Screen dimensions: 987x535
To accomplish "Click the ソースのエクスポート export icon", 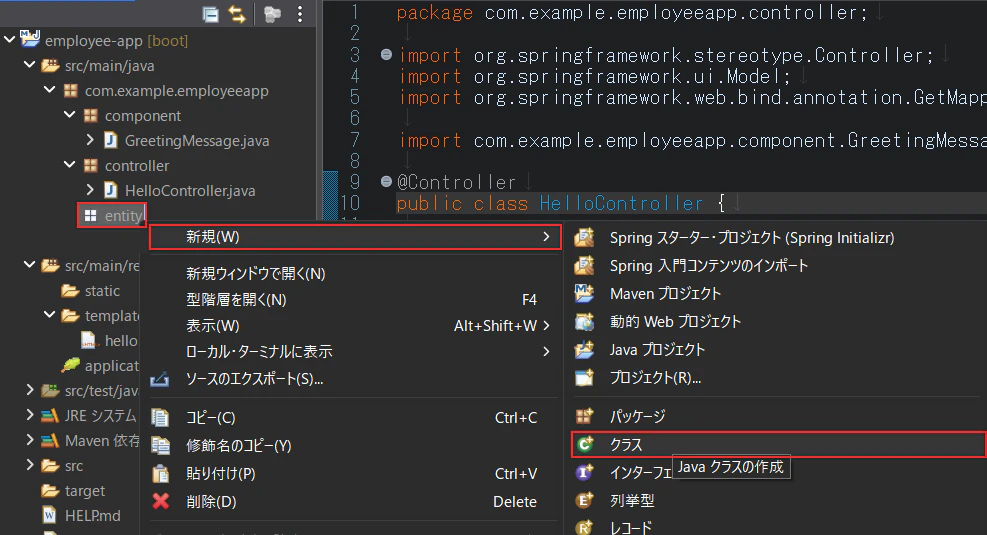I will point(159,379).
